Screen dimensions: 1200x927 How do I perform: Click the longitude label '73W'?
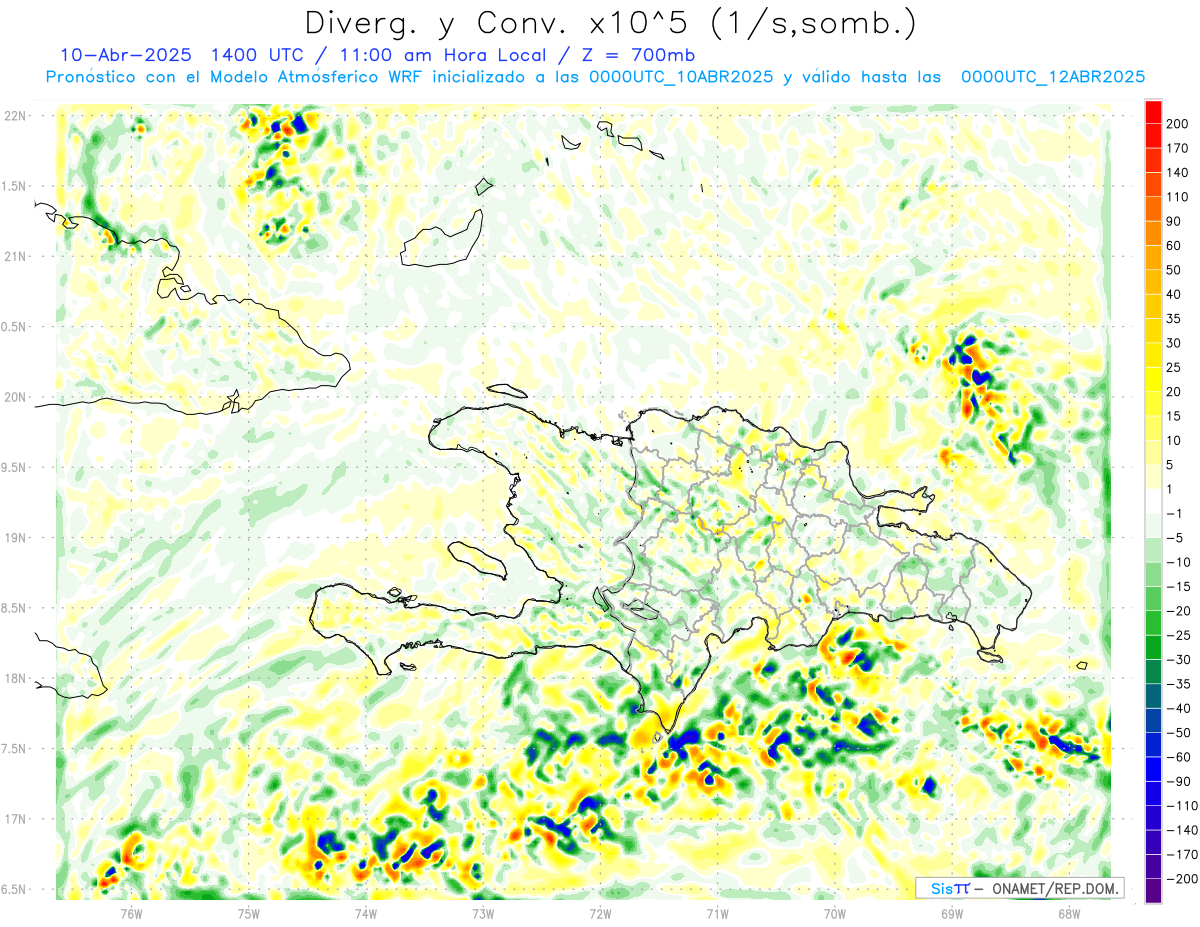pos(483,913)
